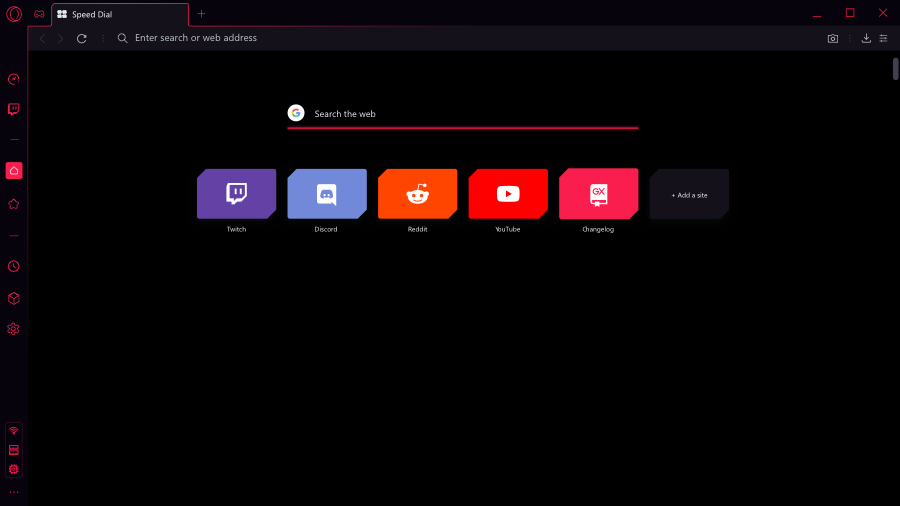The height and width of the screenshot is (506, 900).
Task: Open the downloads panel
Action: coord(866,38)
